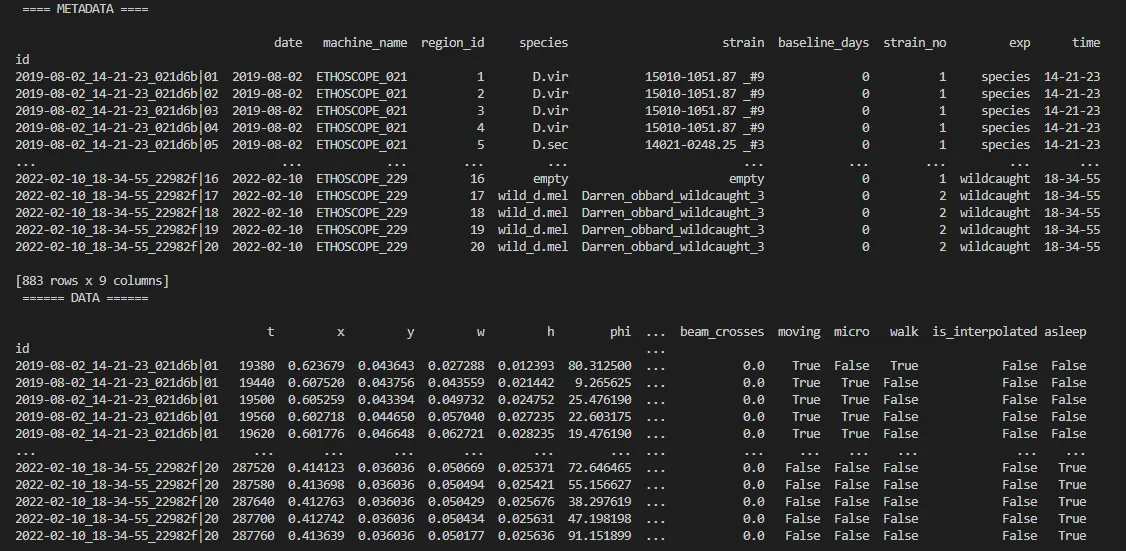Click the metadata date column header
This screenshot has height=551, width=1126.
(x=288, y=42)
